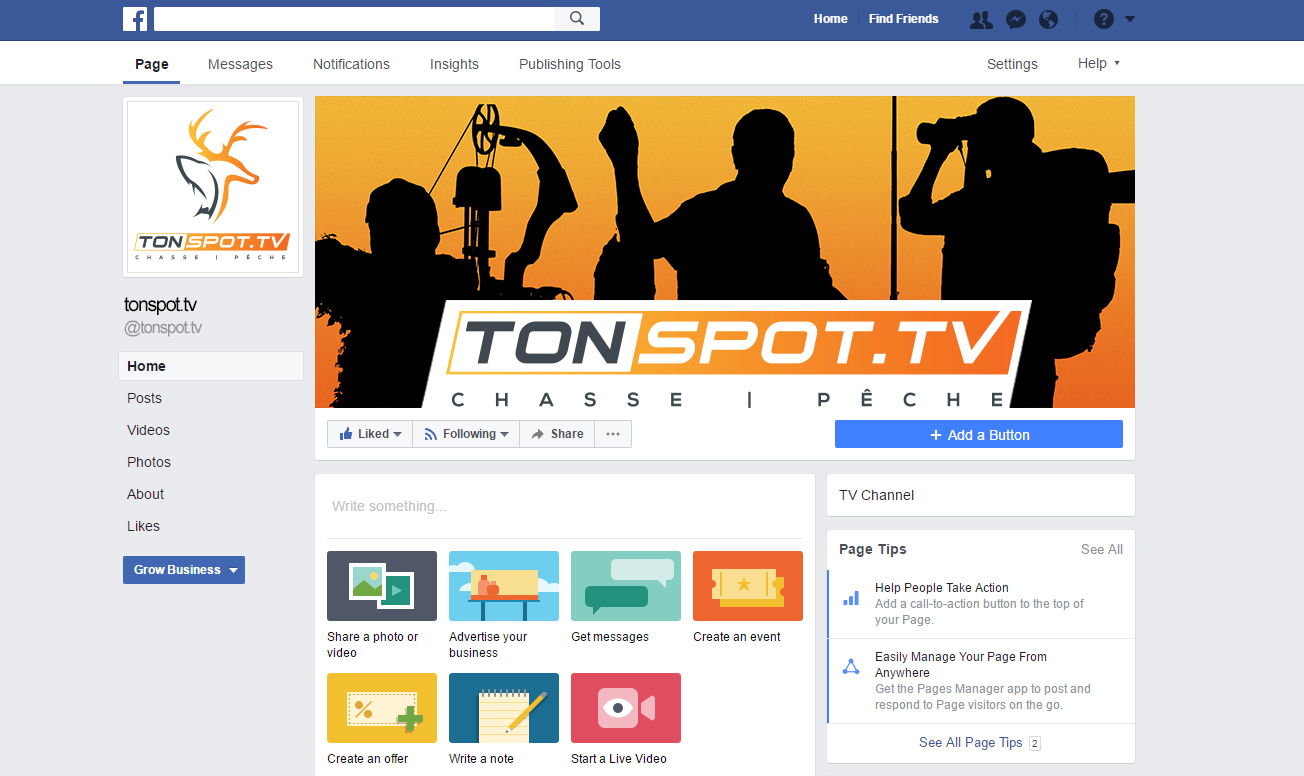The height and width of the screenshot is (776, 1304).
Task: Click the Quick Help question mark icon
Action: point(1103,19)
